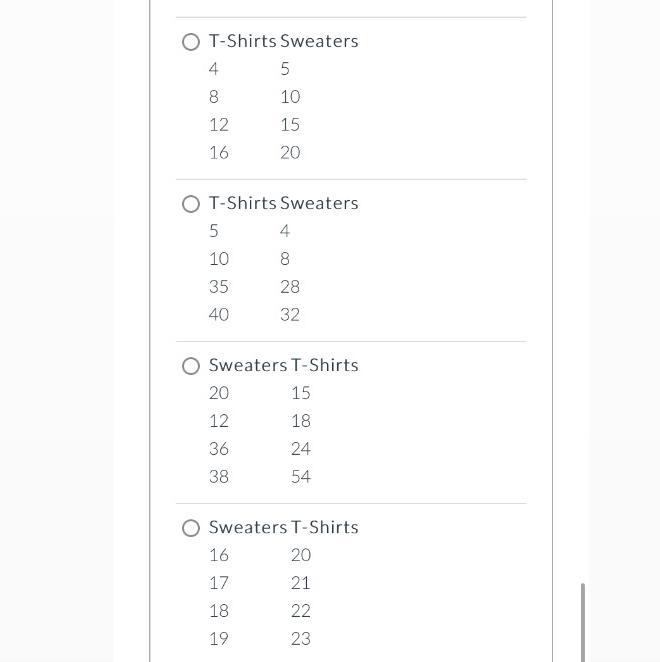Click the value 28 in the Sweaters column
Viewport: 660px width, 662px height.
[x=290, y=287]
